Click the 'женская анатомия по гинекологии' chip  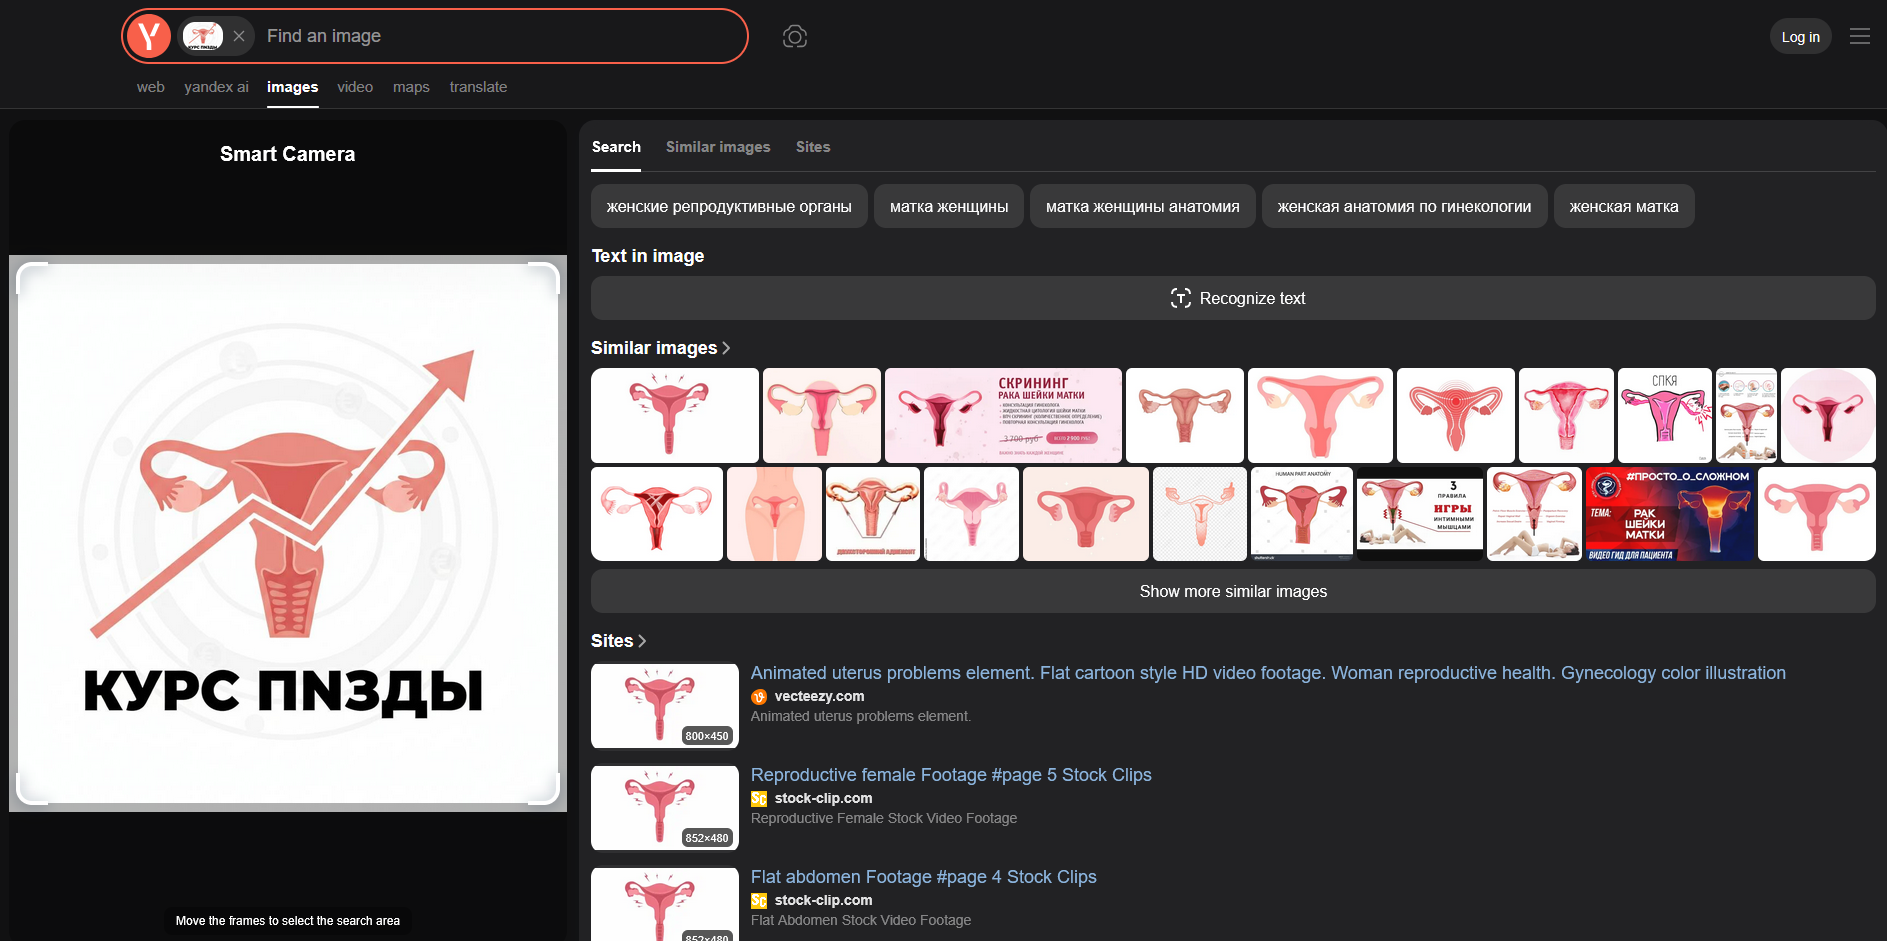[x=1404, y=206]
